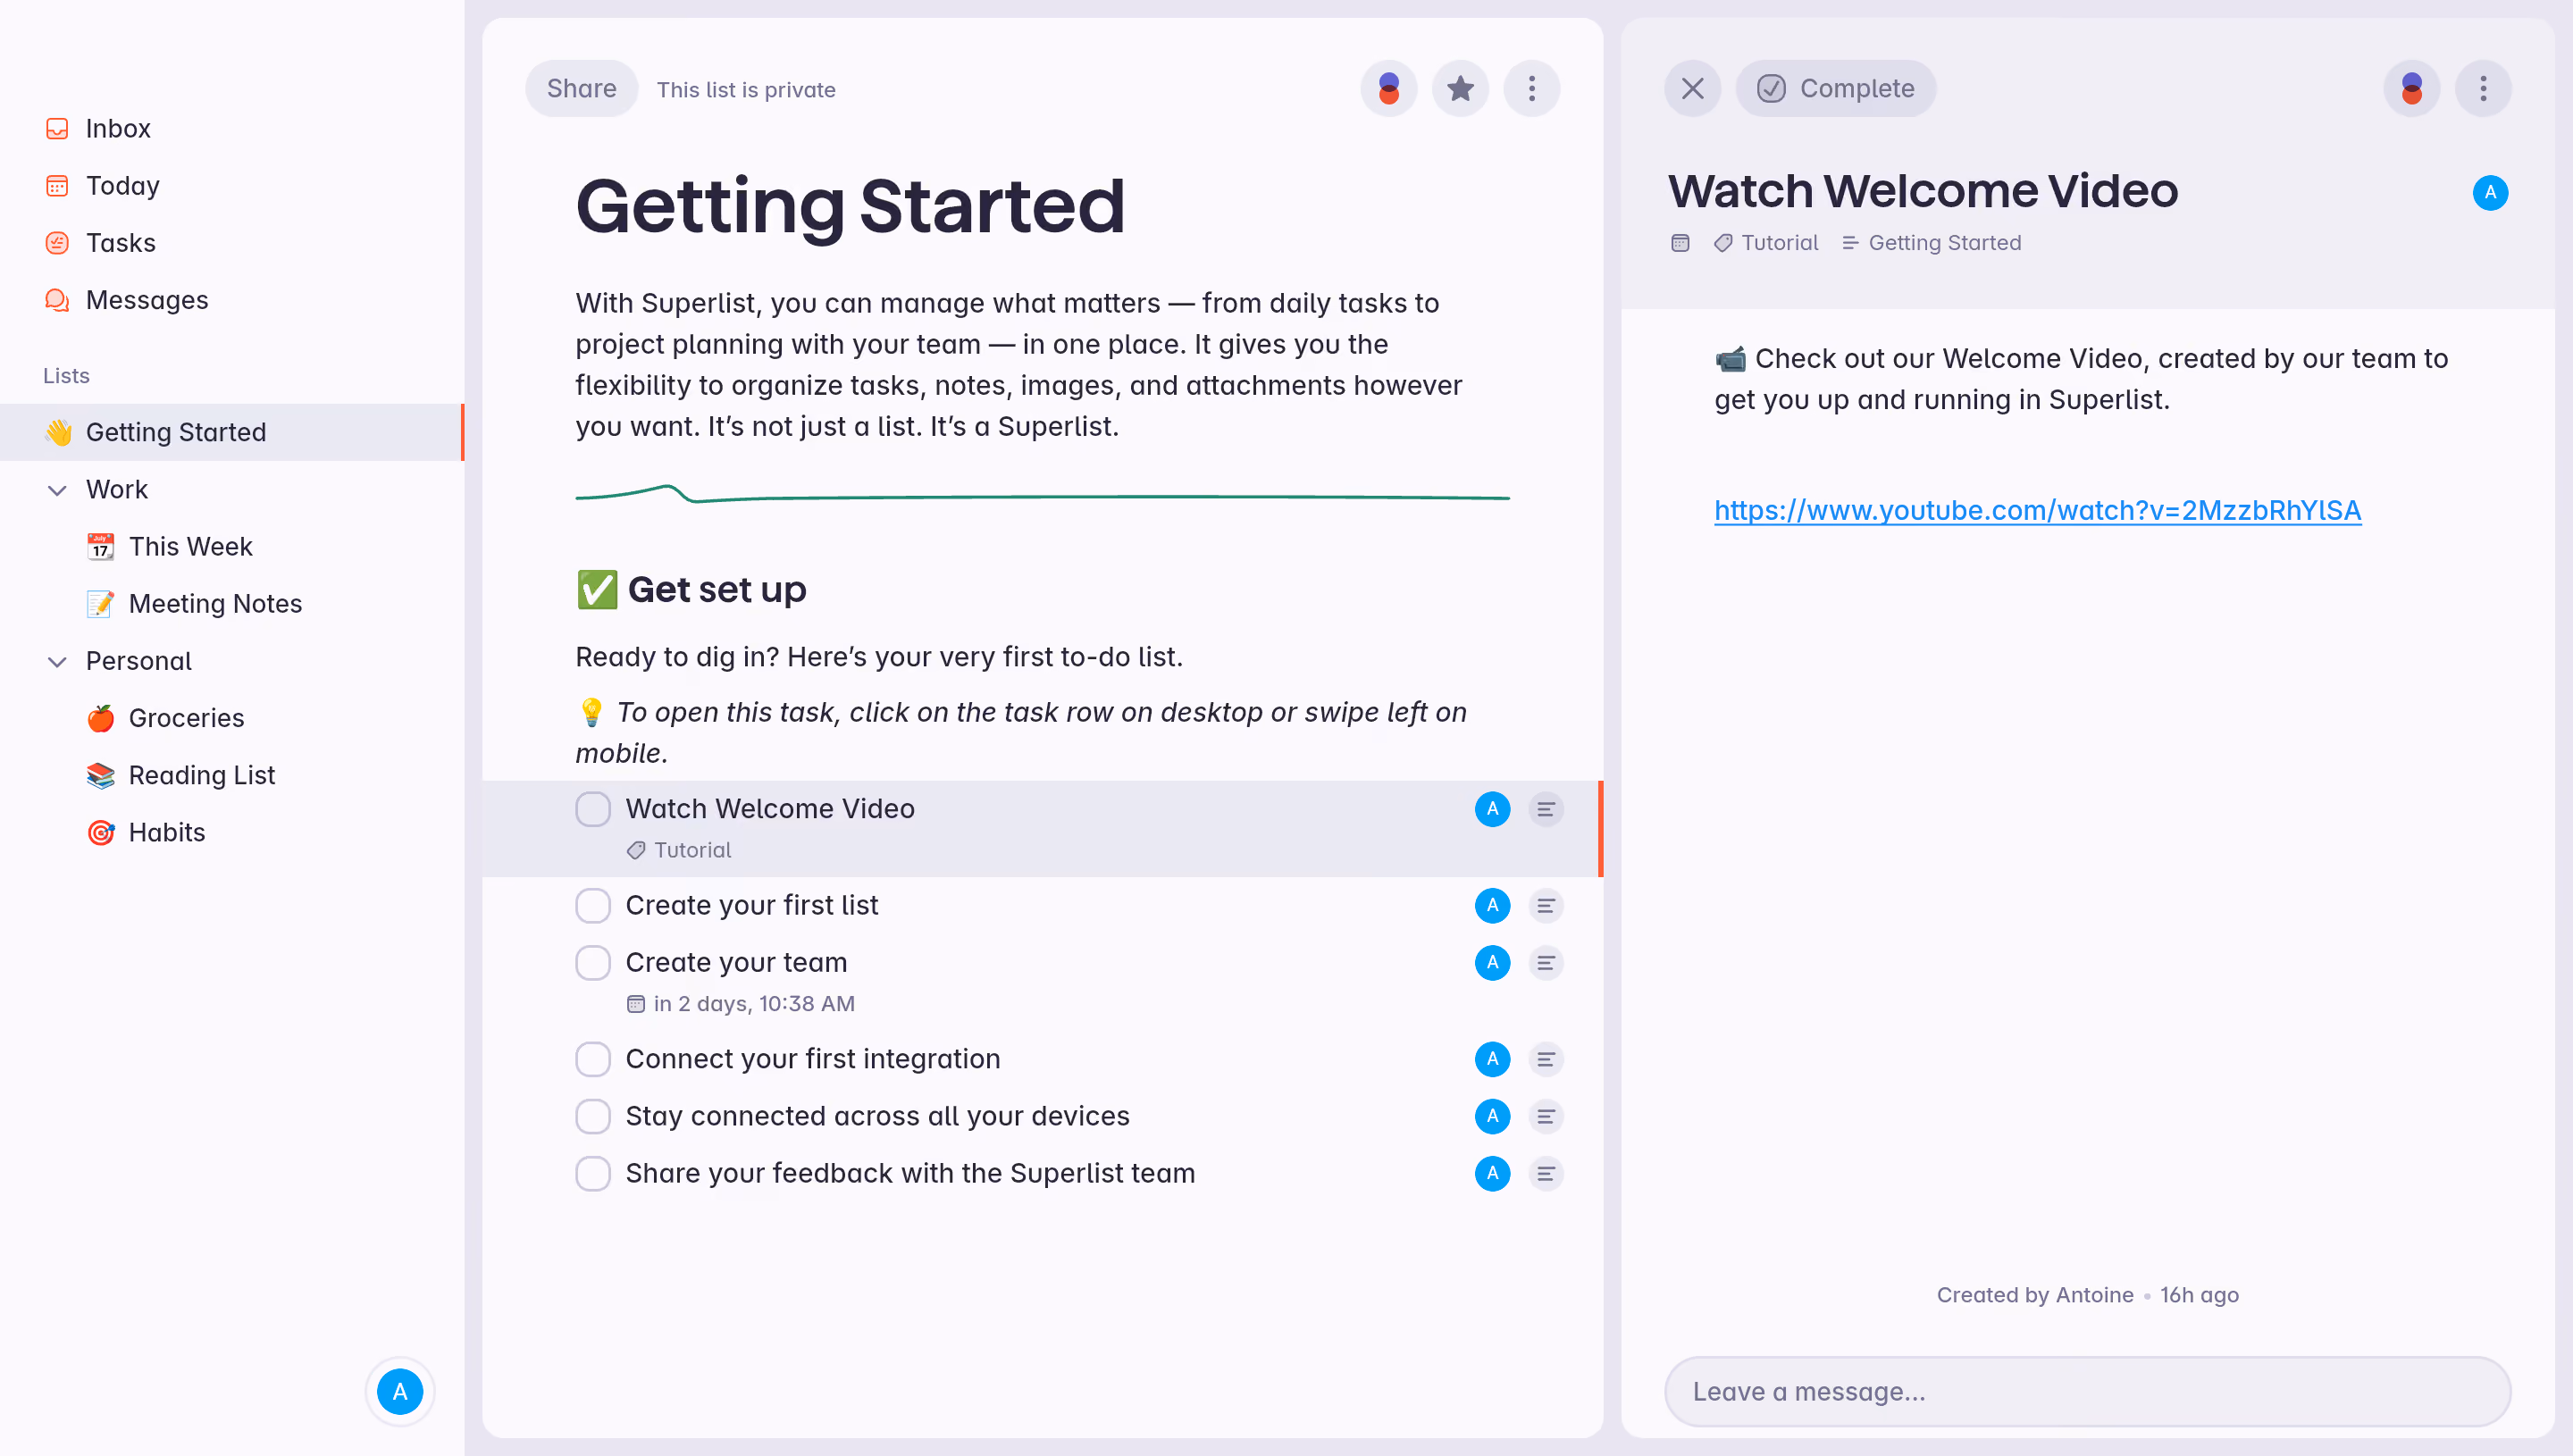Tick the Create your team checkbox
This screenshot has width=2573, height=1456.
(593, 962)
